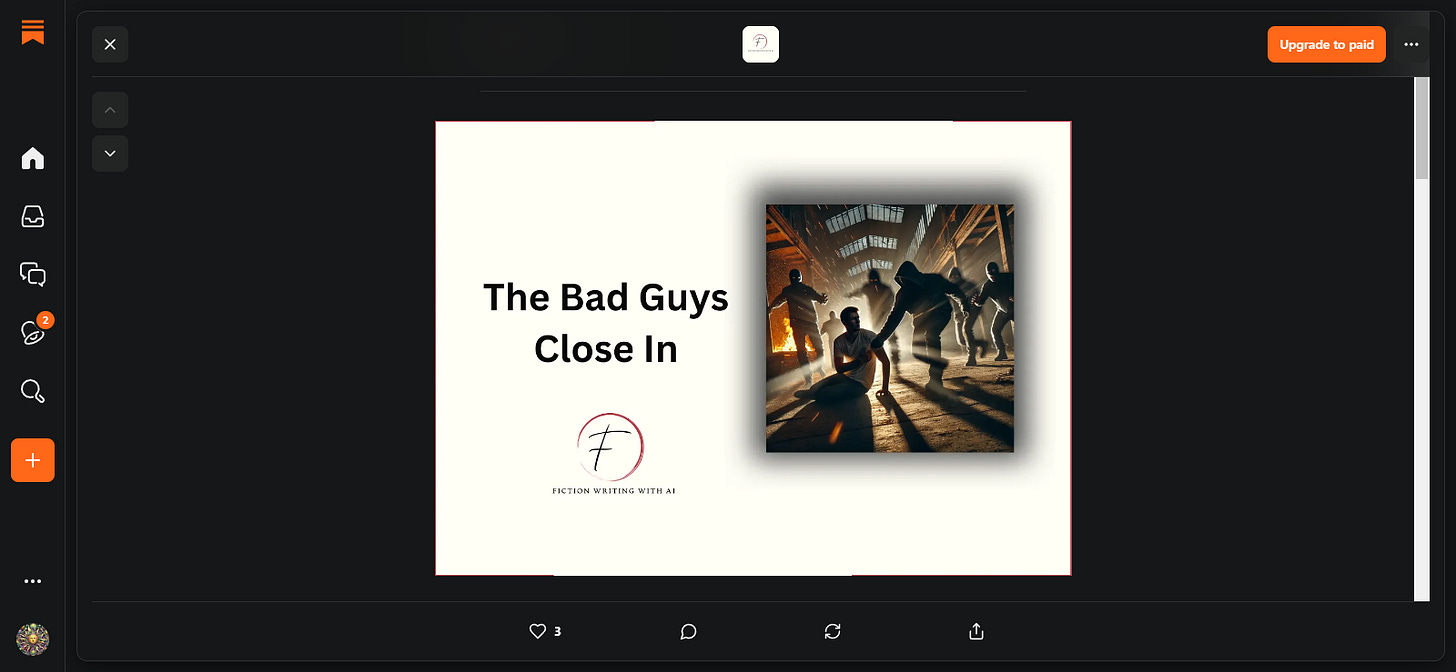Open post options three-dot menu
Image resolution: width=1456 pixels, height=672 pixels.
click(x=1411, y=44)
